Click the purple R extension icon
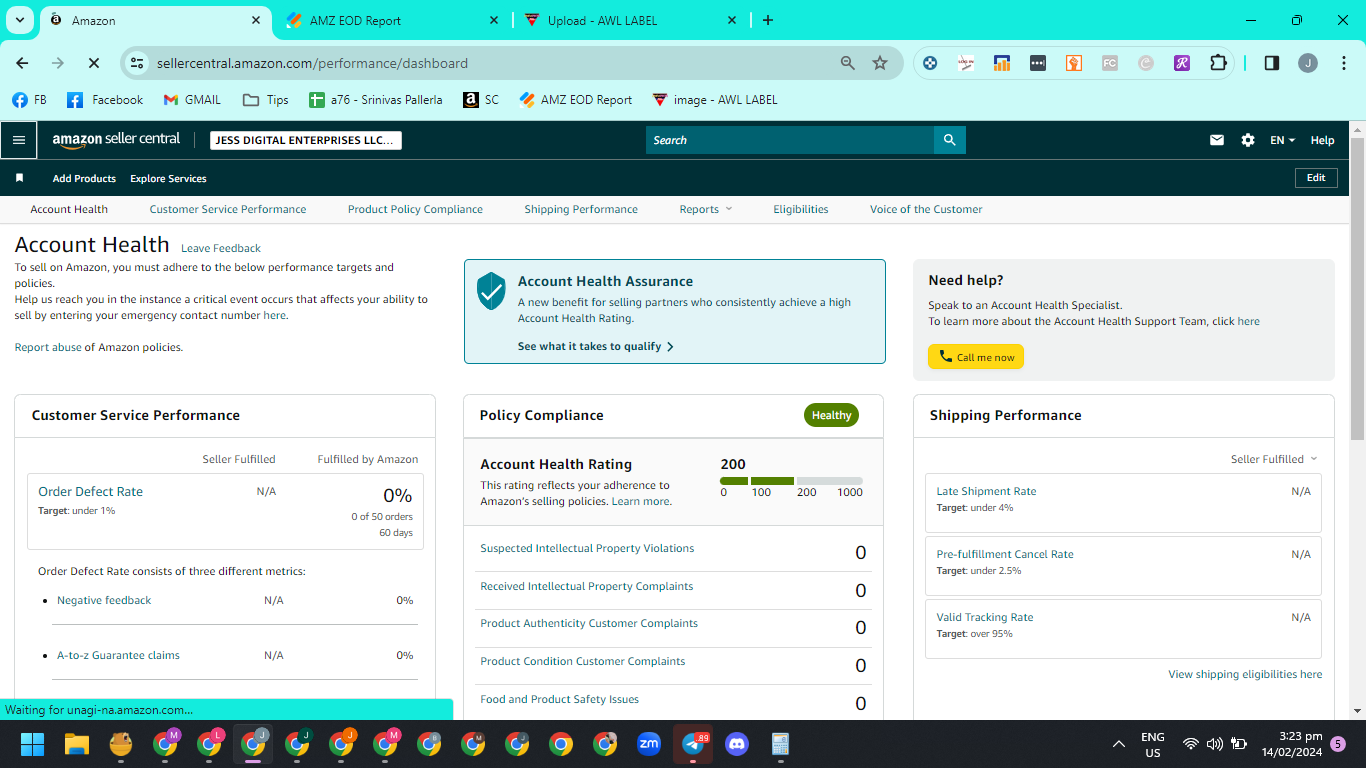 coord(1182,63)
